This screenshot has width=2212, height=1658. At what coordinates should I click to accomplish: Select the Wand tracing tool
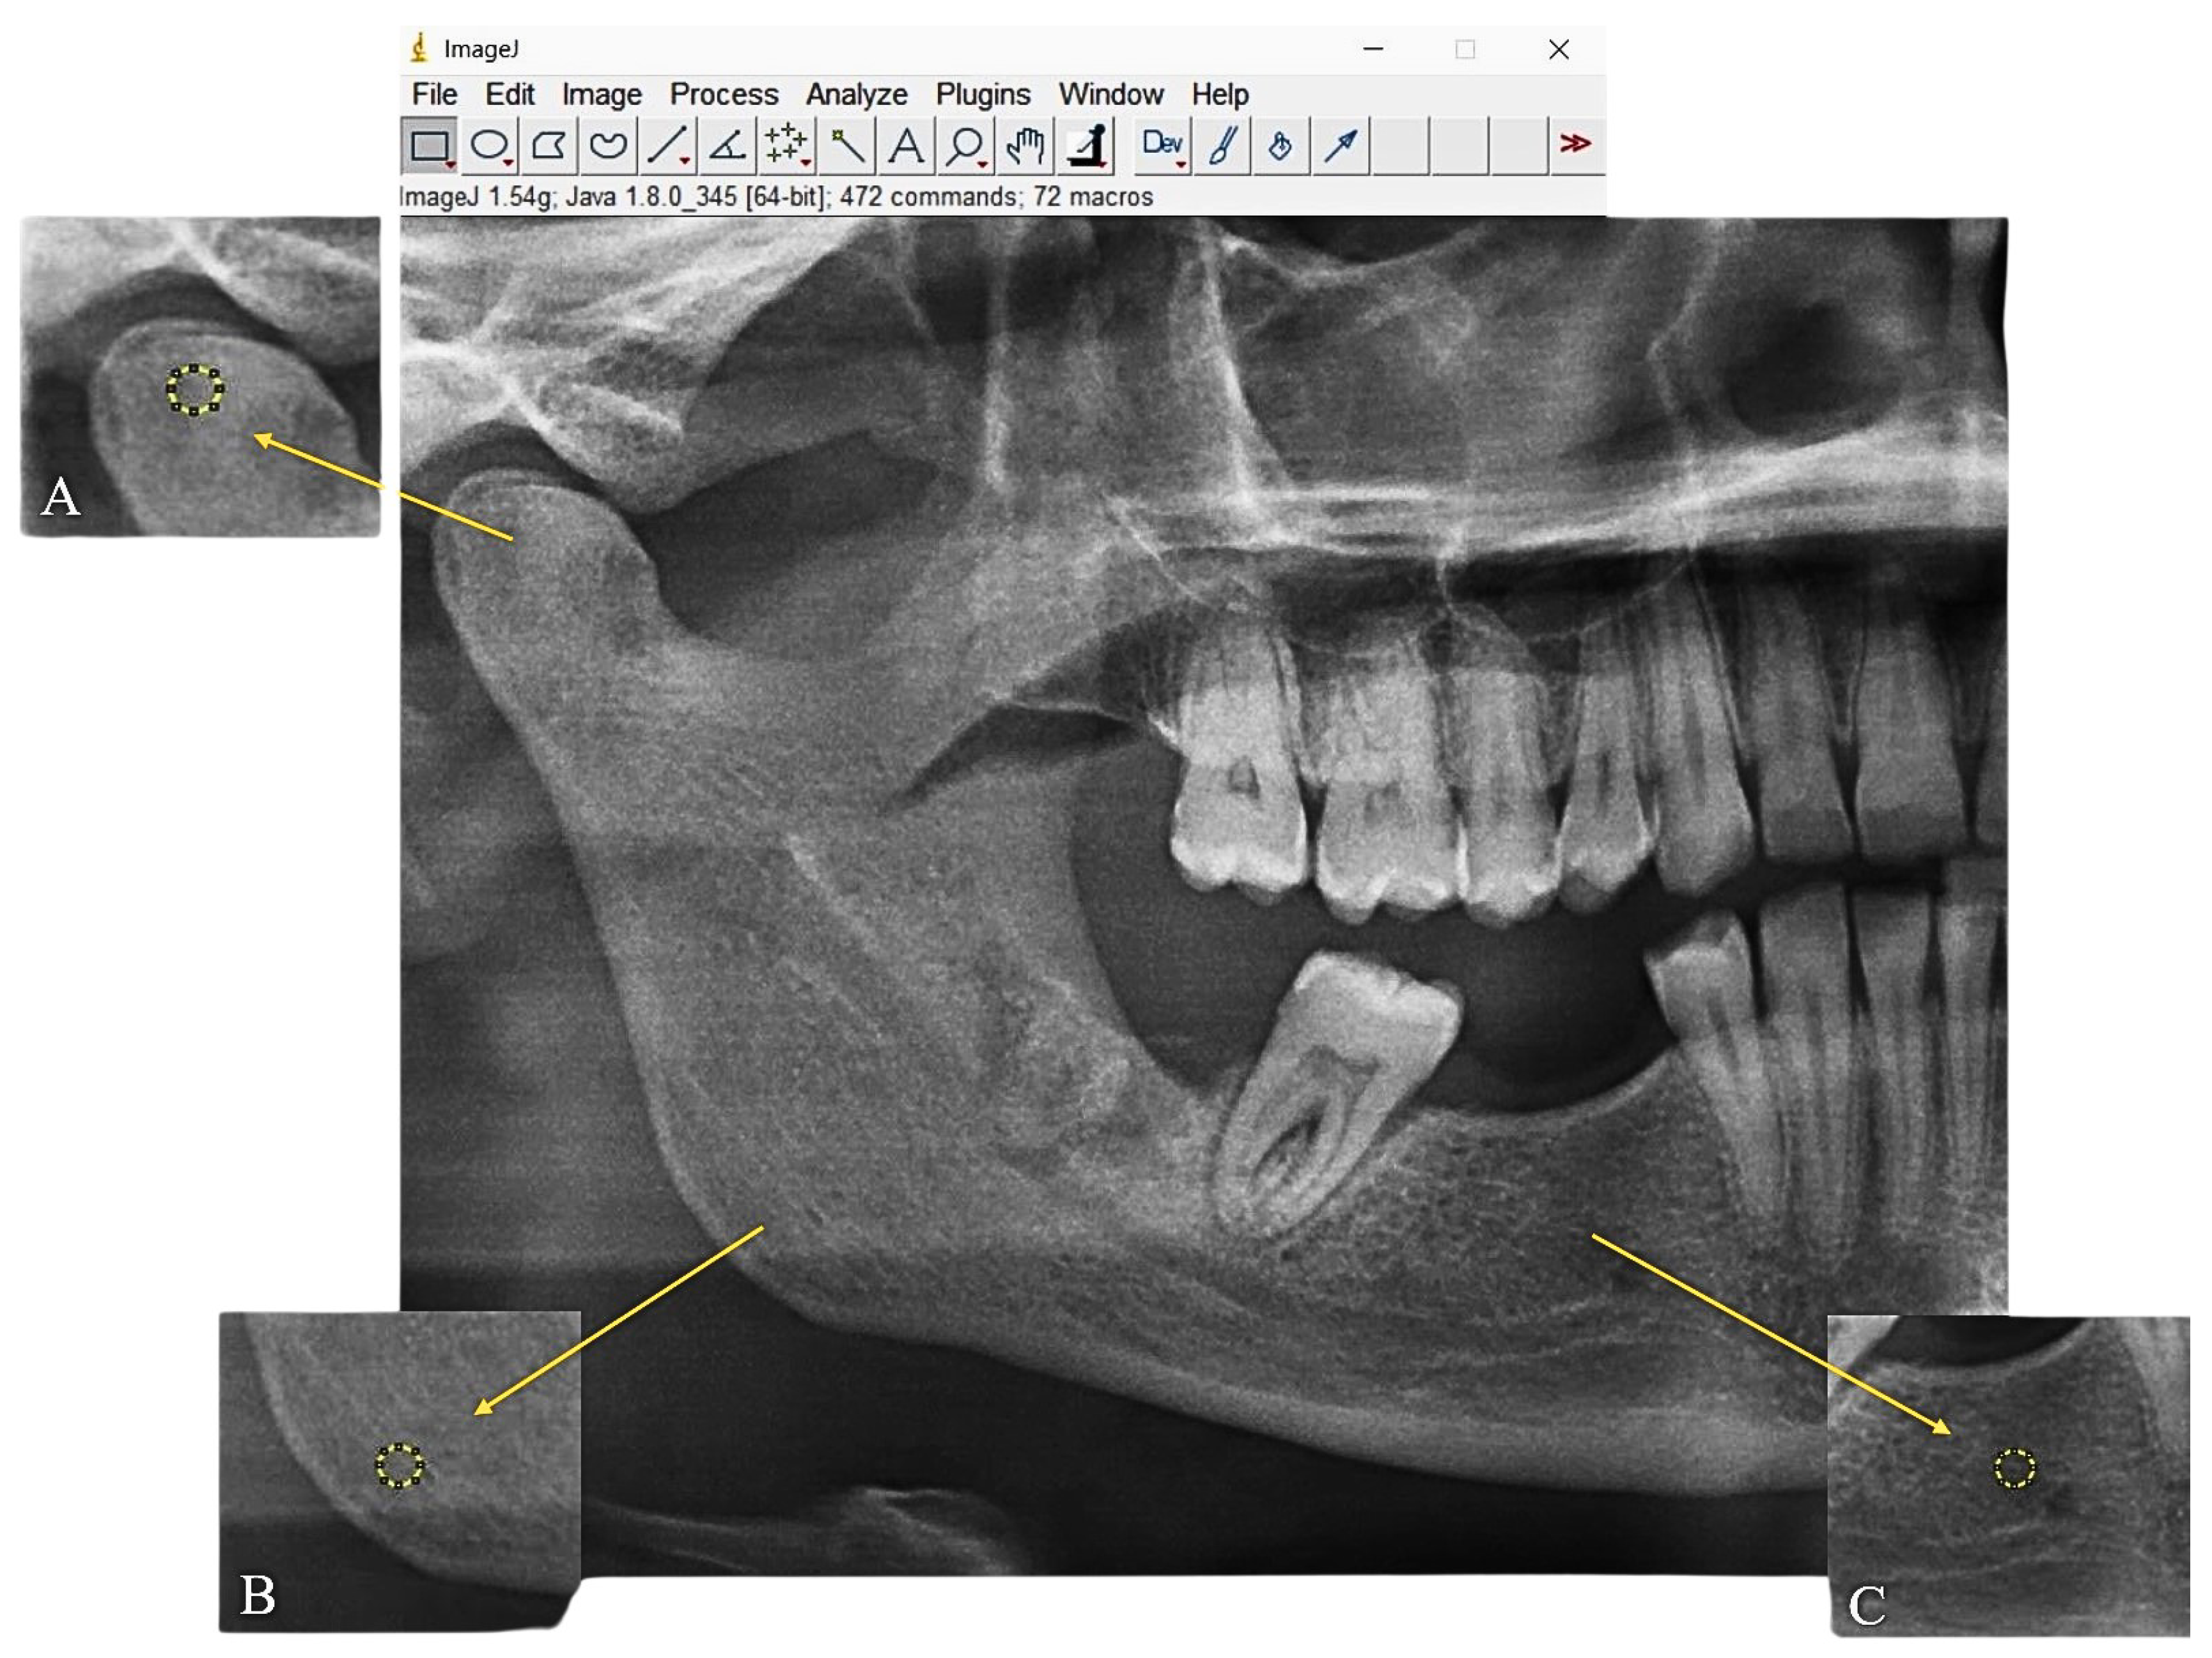[x=846, y=146]
